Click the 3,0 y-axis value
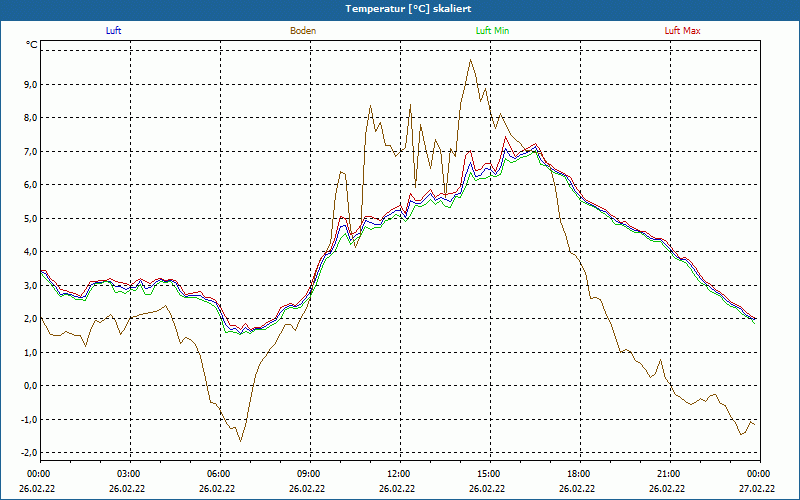 pyautogui.click(x=31, y=285)
